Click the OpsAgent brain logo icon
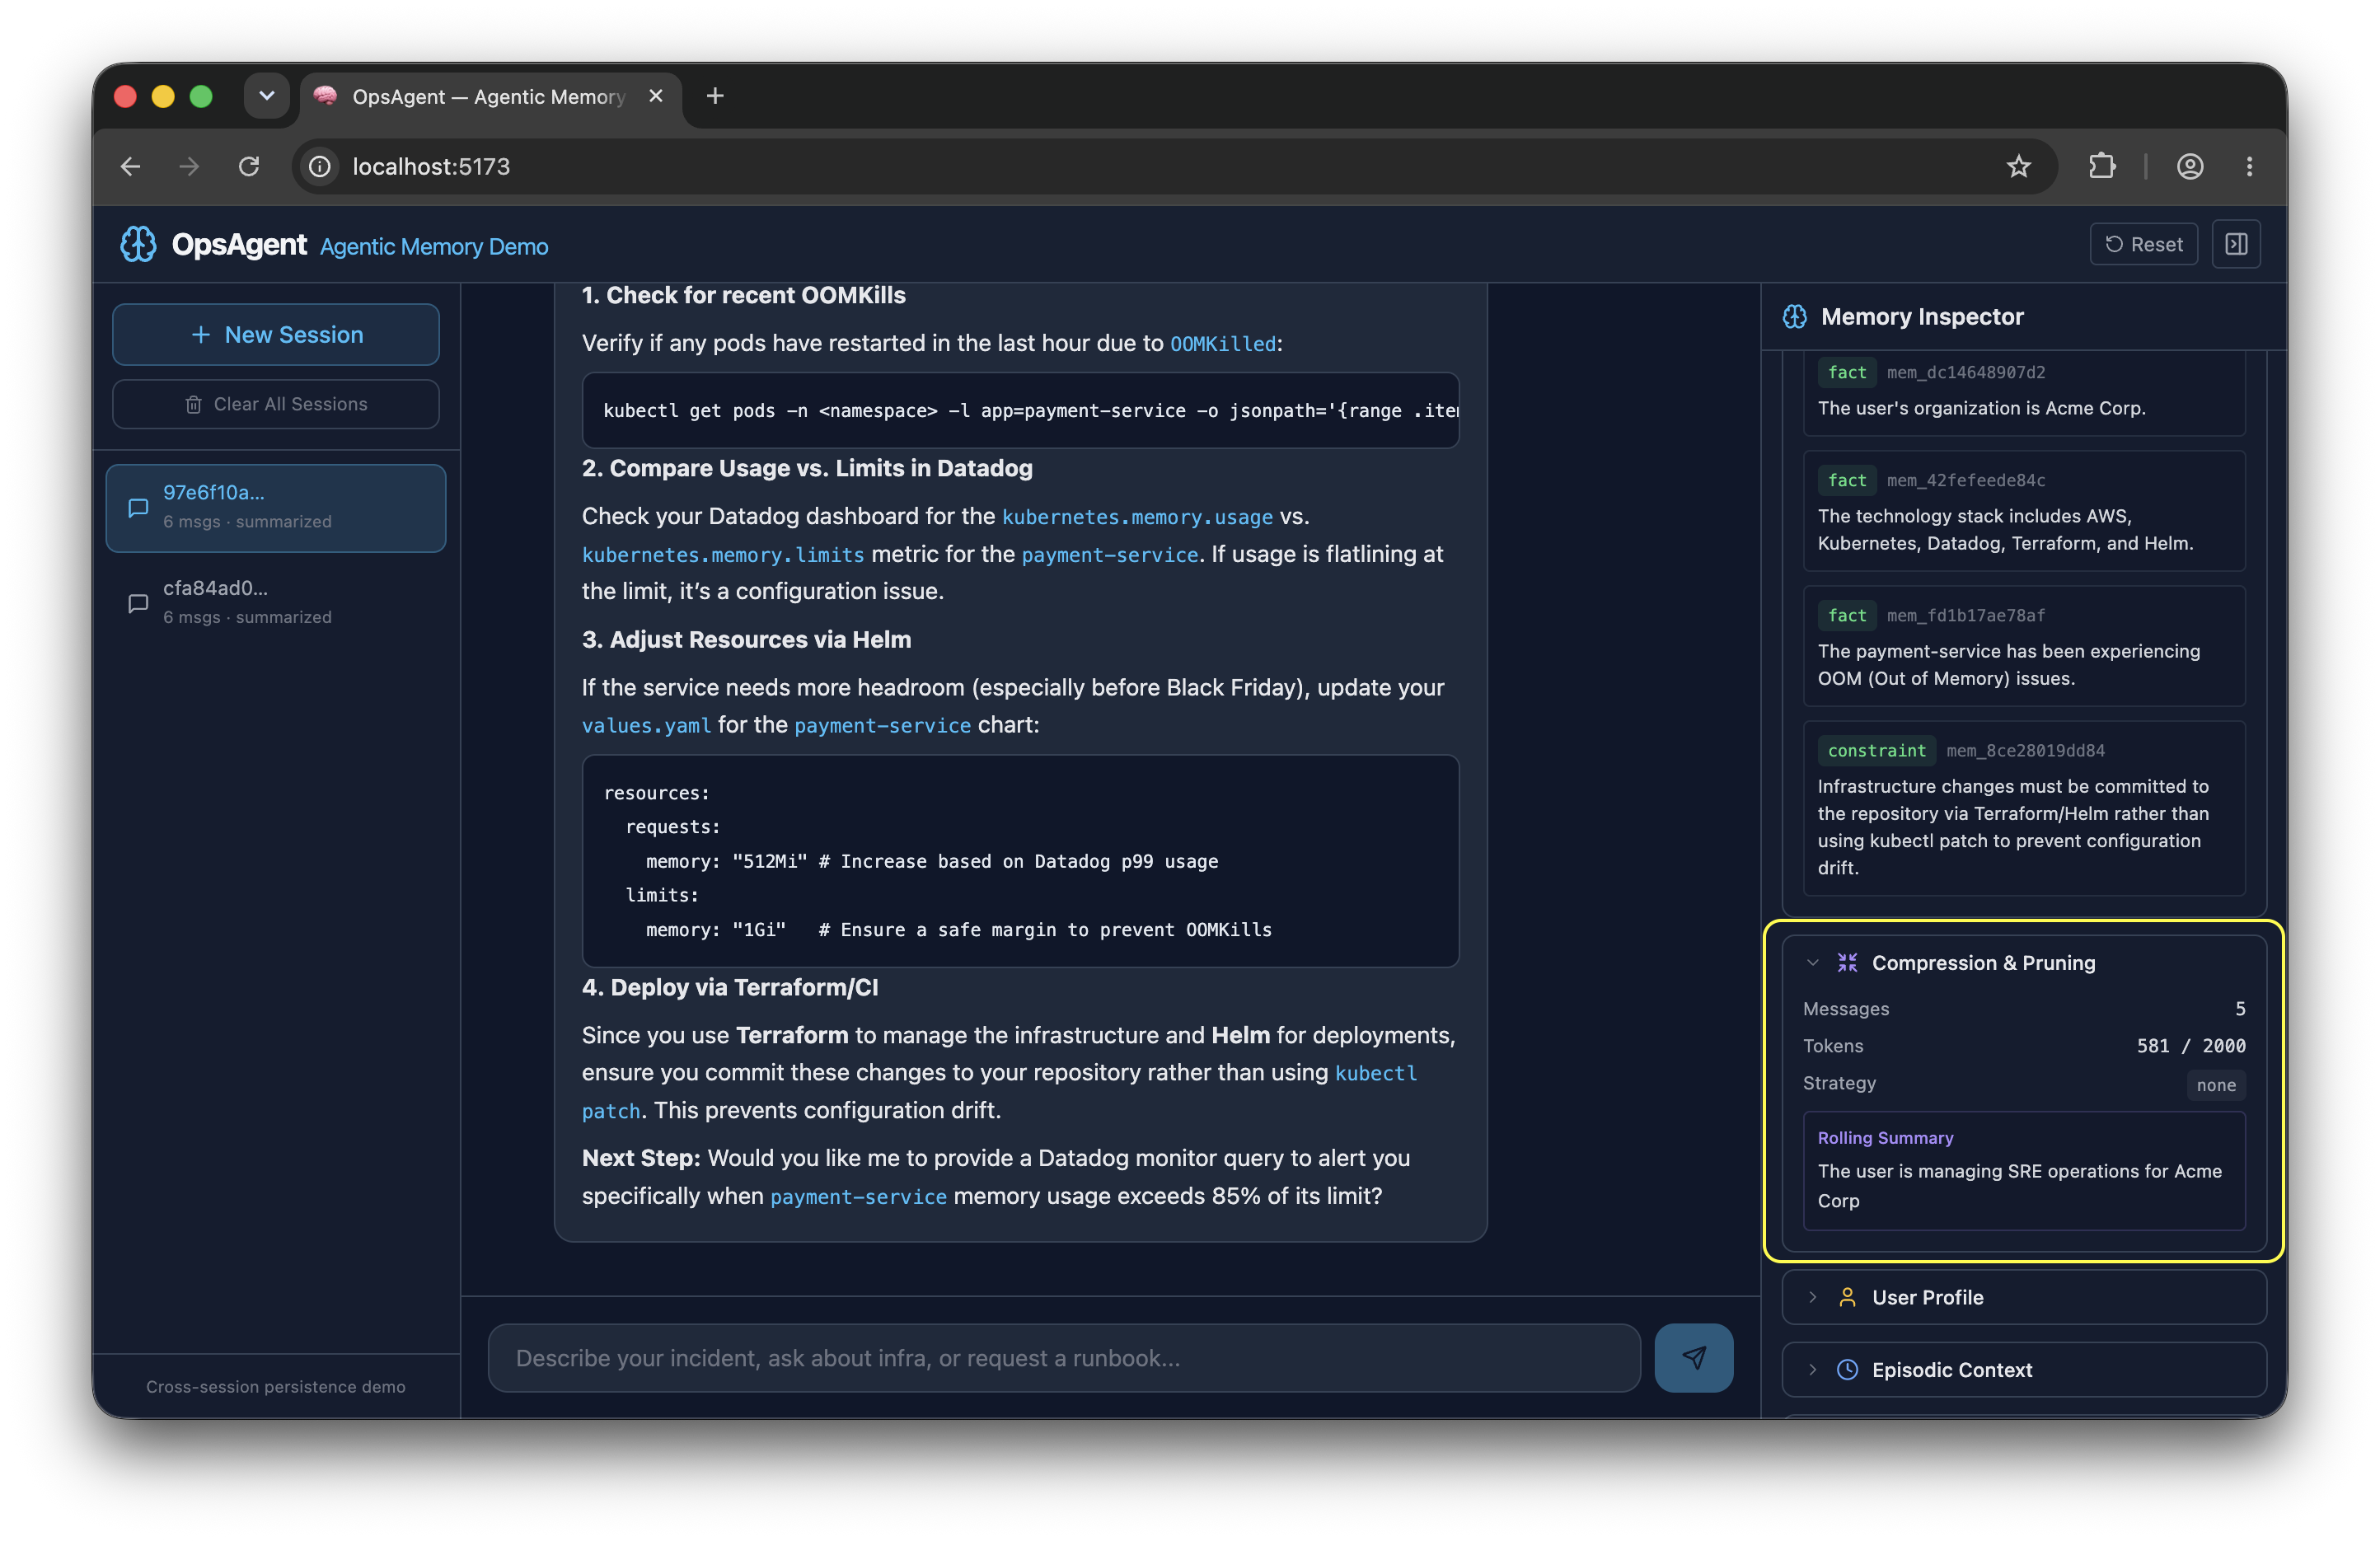This screenshot has height=1541, width=2380. [x=138, y=244]
